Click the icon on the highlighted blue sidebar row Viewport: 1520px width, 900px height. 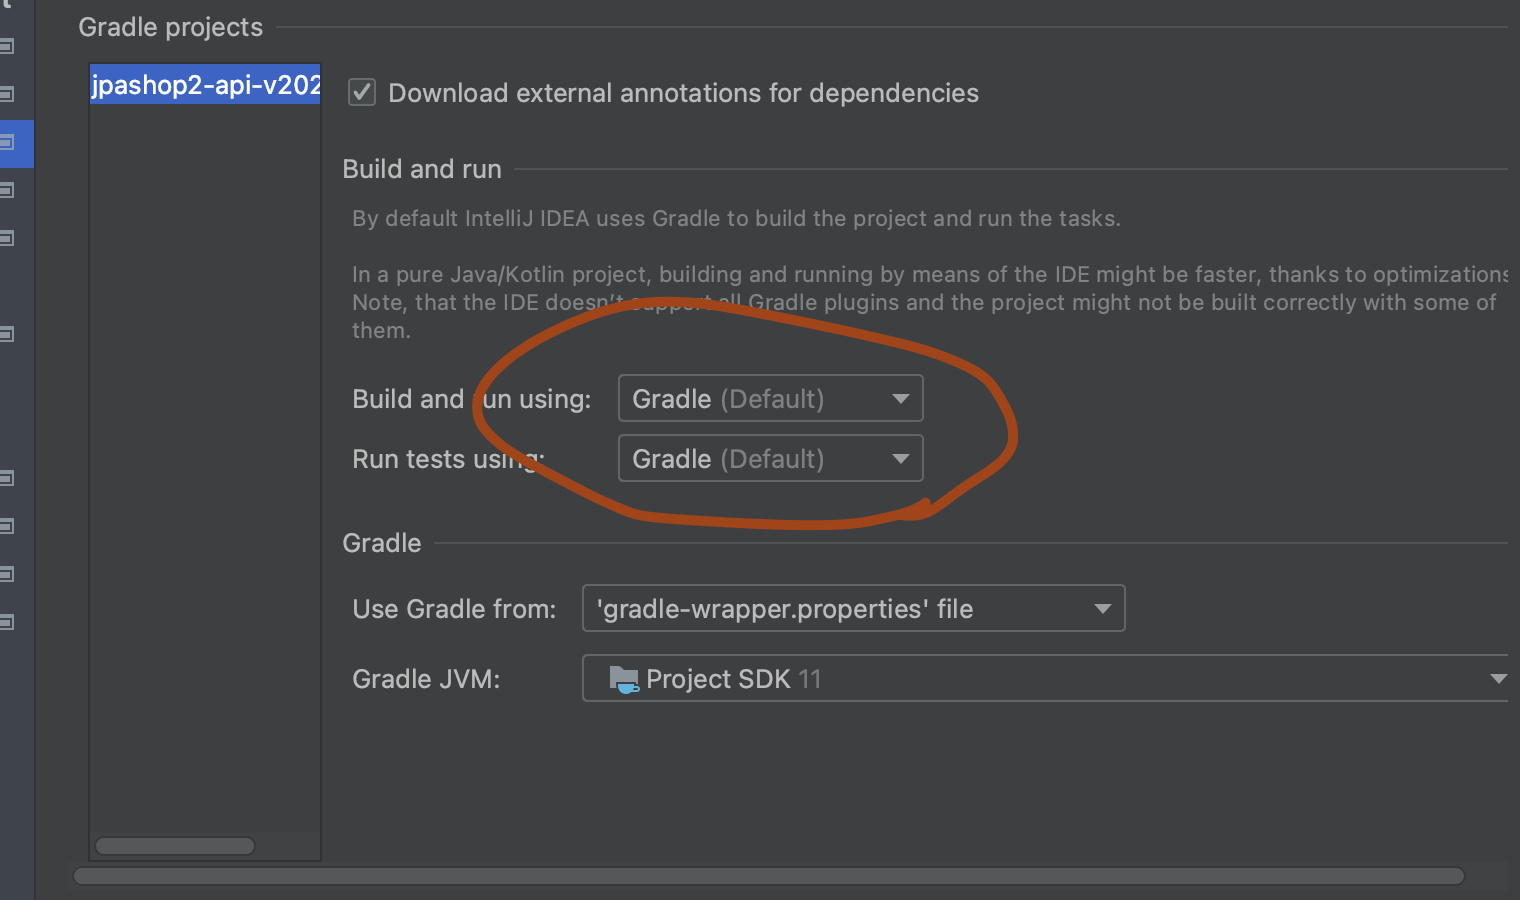[7, 143]
